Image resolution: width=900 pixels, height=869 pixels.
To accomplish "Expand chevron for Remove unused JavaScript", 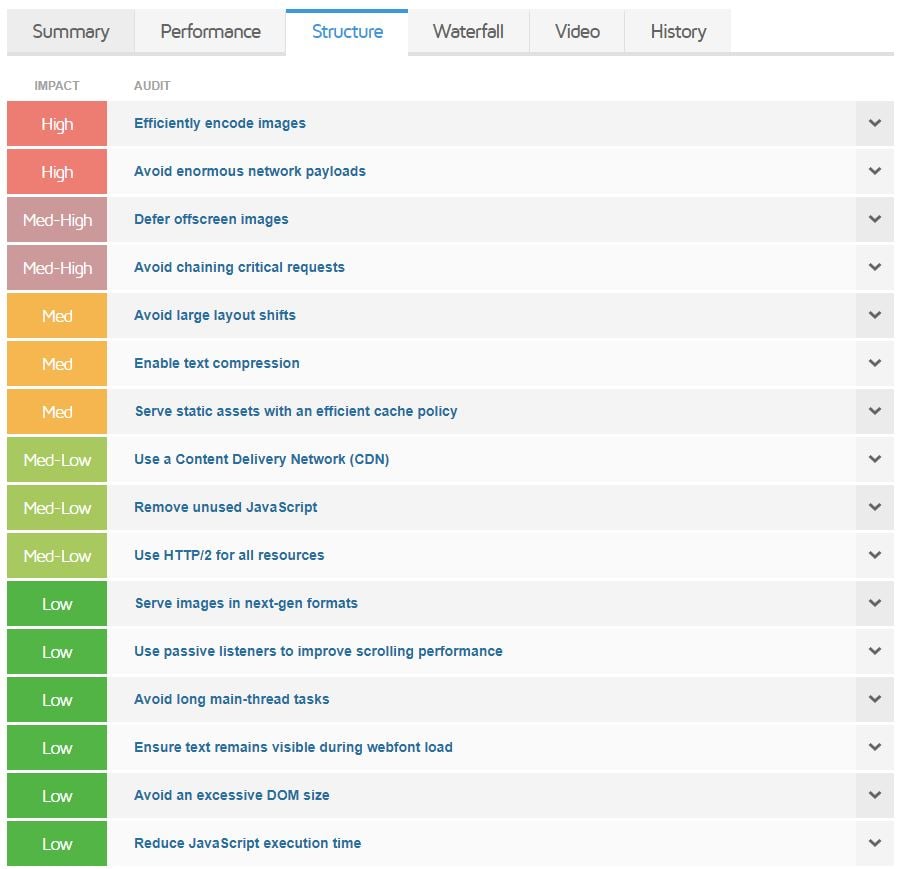I will [874, 507].
